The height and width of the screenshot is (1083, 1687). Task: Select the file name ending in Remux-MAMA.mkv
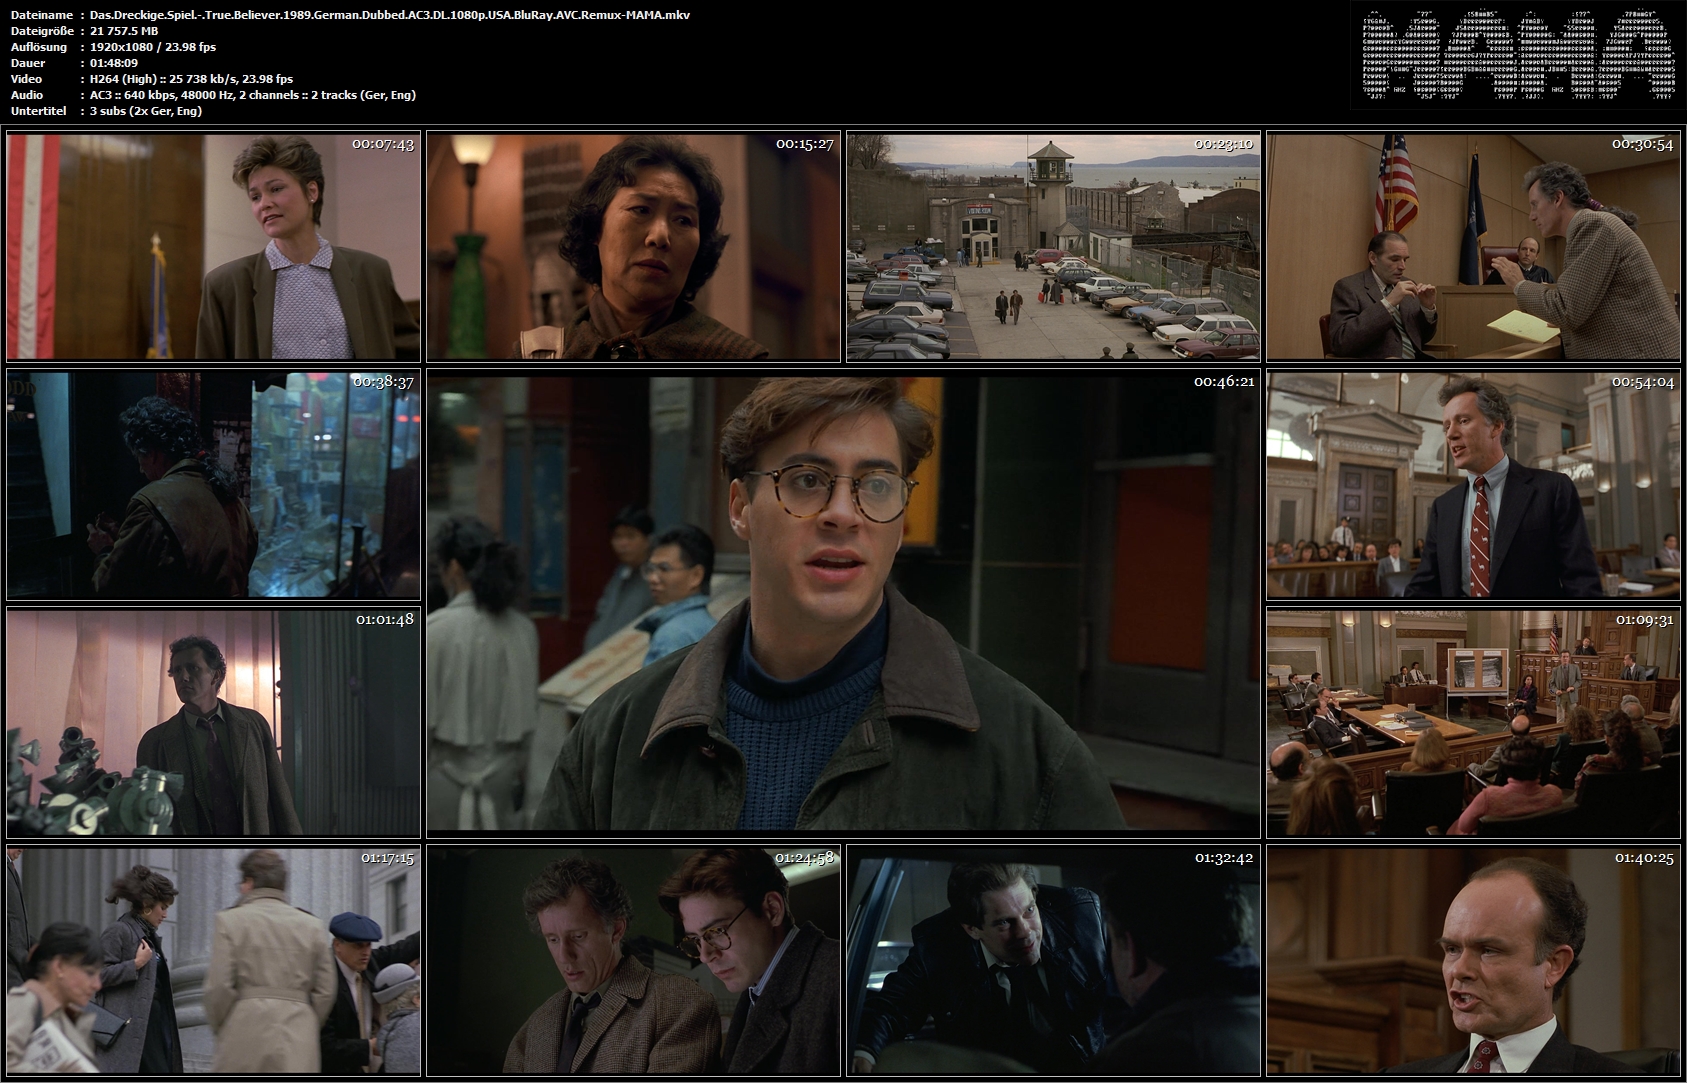tap(389, 15)
